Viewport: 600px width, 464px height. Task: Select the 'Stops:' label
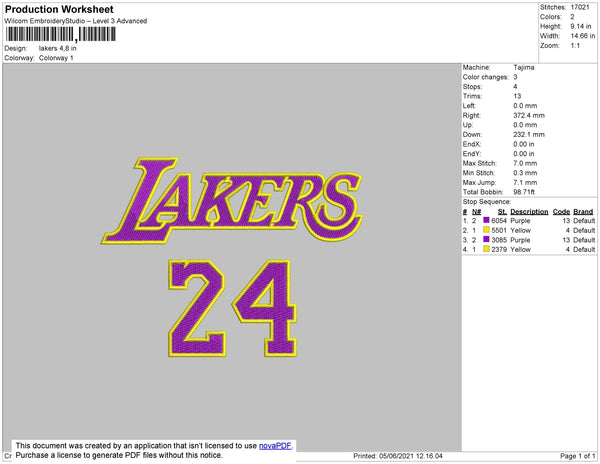(x=472, y=86)
